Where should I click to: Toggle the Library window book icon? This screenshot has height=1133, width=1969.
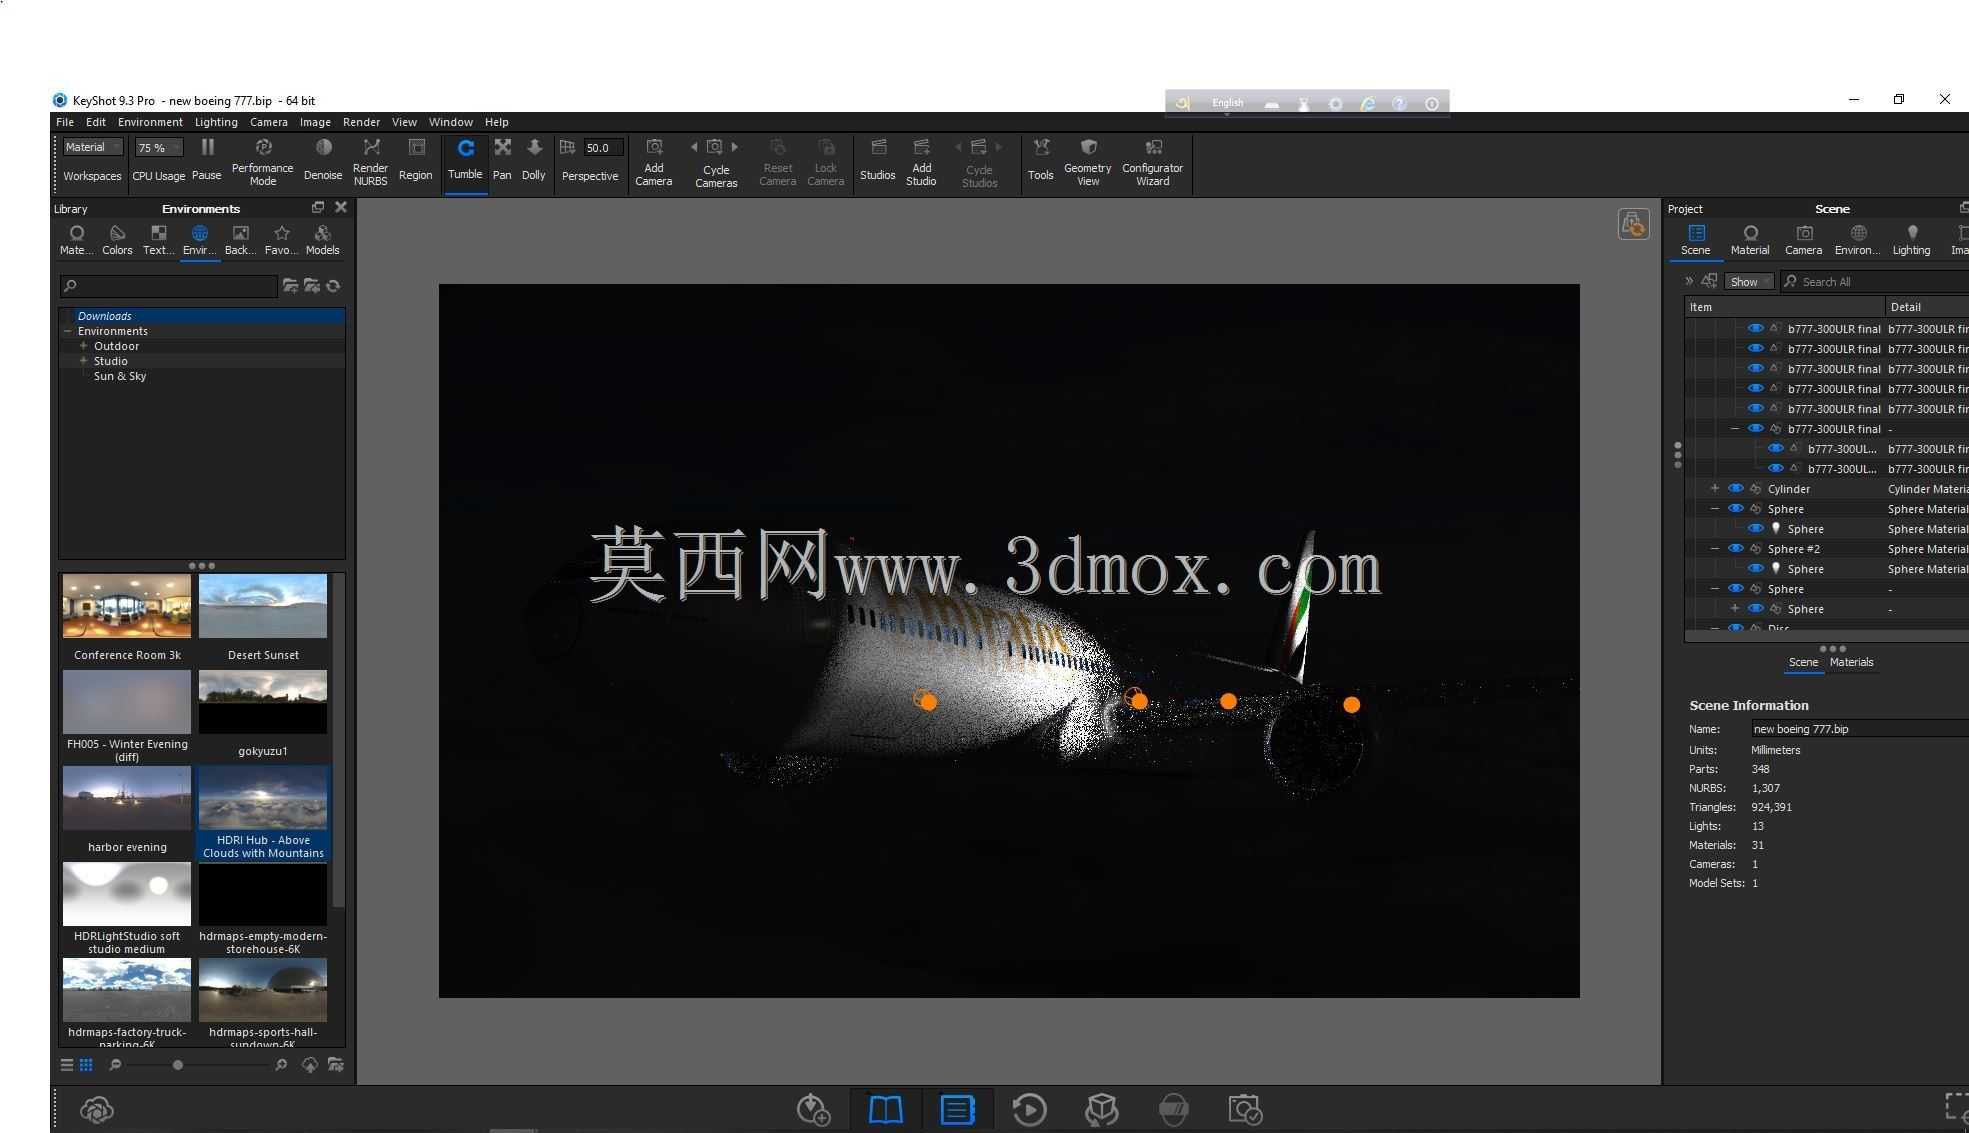(x=885, y=1109)
